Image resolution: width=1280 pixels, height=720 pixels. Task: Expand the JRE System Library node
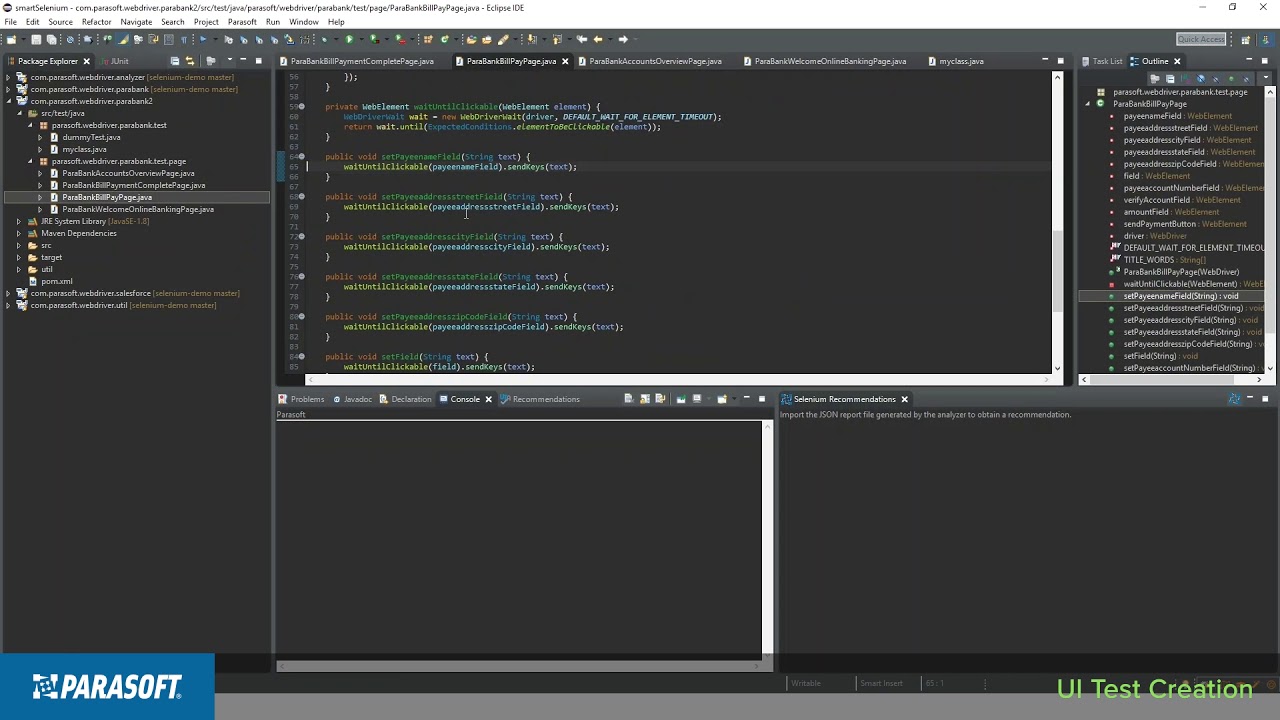click(19, 221)
